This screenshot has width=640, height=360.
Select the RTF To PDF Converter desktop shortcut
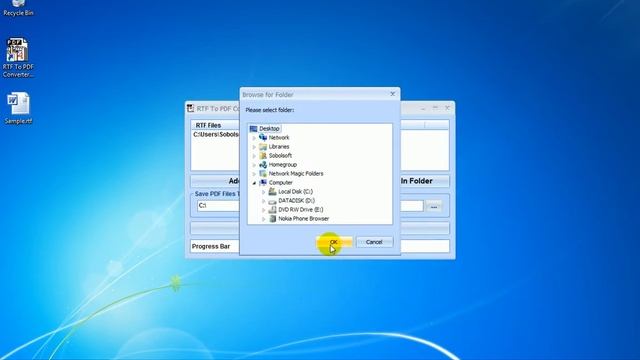(x=18, y=58)
